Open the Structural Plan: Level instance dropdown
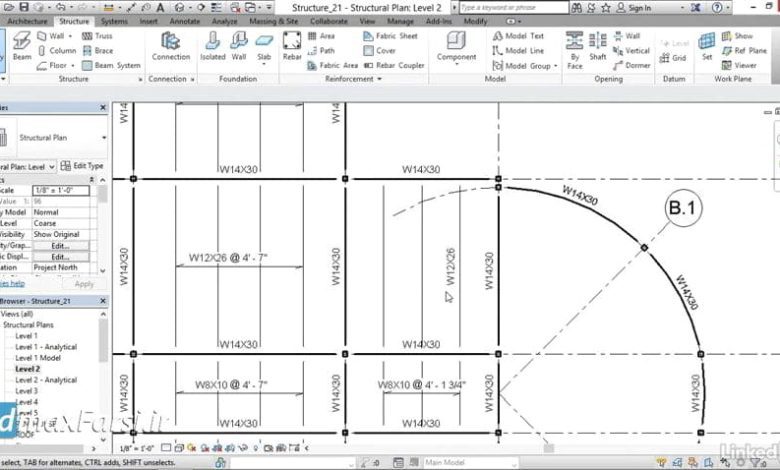780x470 pixels. pos(27,167)
